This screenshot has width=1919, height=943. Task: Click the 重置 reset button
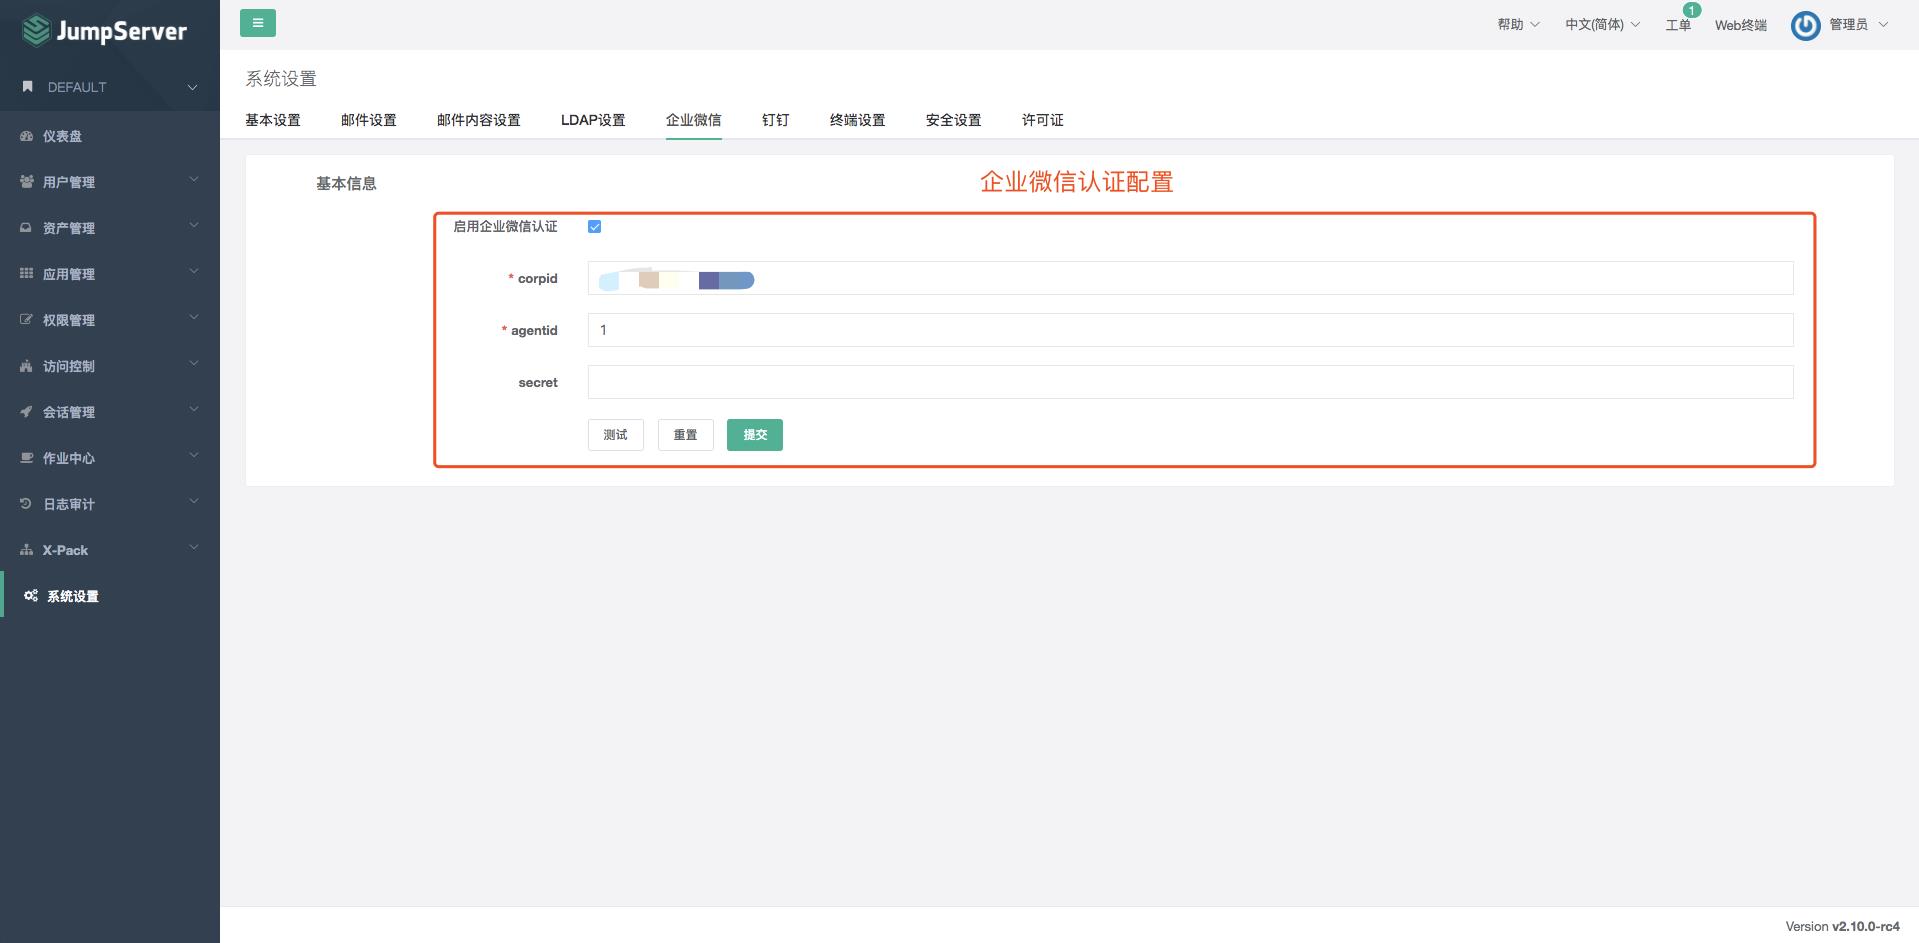[686, 435]
